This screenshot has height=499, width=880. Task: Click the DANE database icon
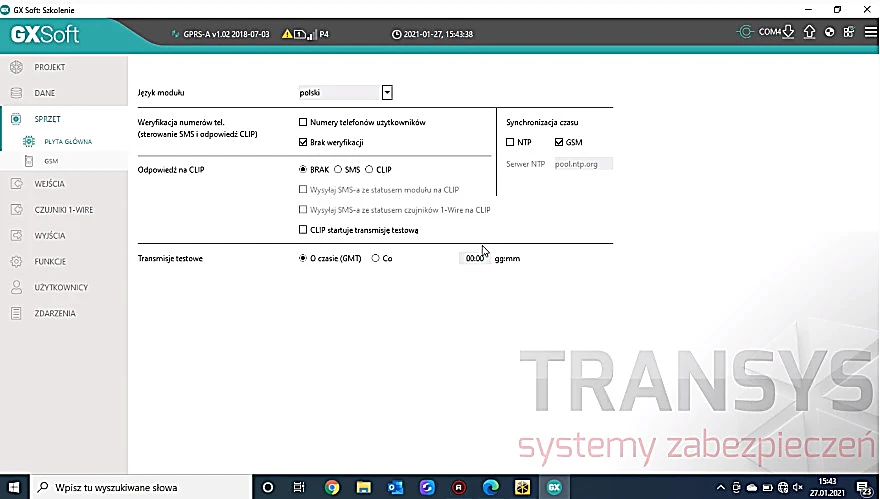(x=16, y=93)
